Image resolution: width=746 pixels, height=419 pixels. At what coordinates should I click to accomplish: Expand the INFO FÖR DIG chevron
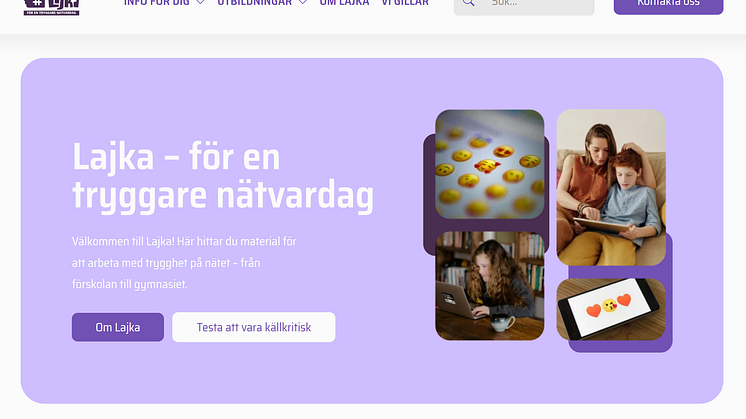[200, 2]
